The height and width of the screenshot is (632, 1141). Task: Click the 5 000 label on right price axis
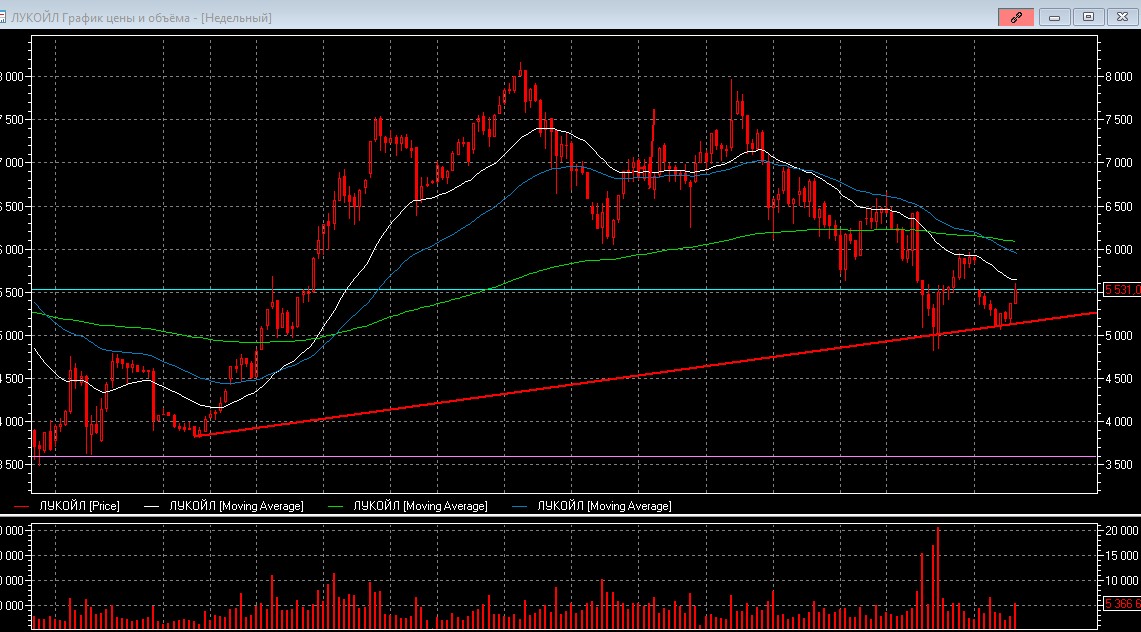click(x=1118, y=335)
